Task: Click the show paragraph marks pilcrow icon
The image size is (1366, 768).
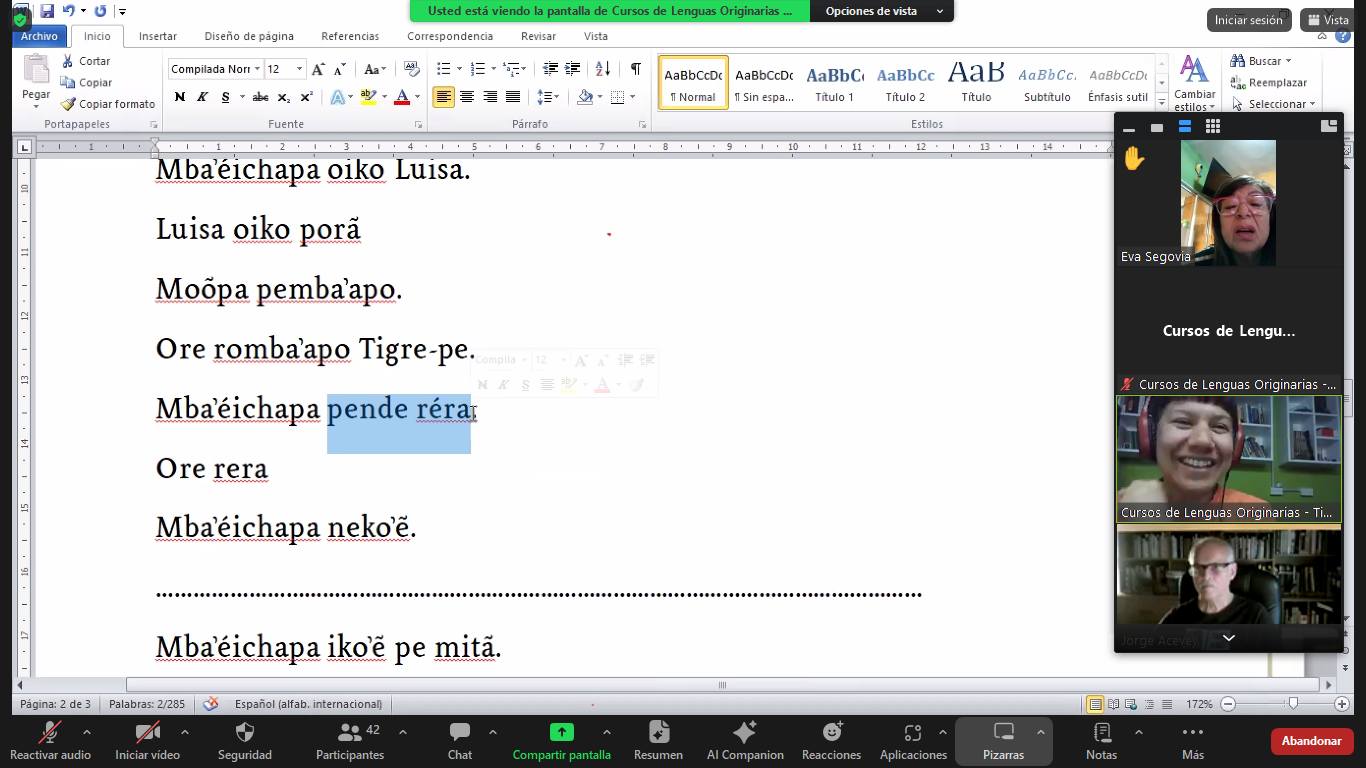Action: (635, 69)
